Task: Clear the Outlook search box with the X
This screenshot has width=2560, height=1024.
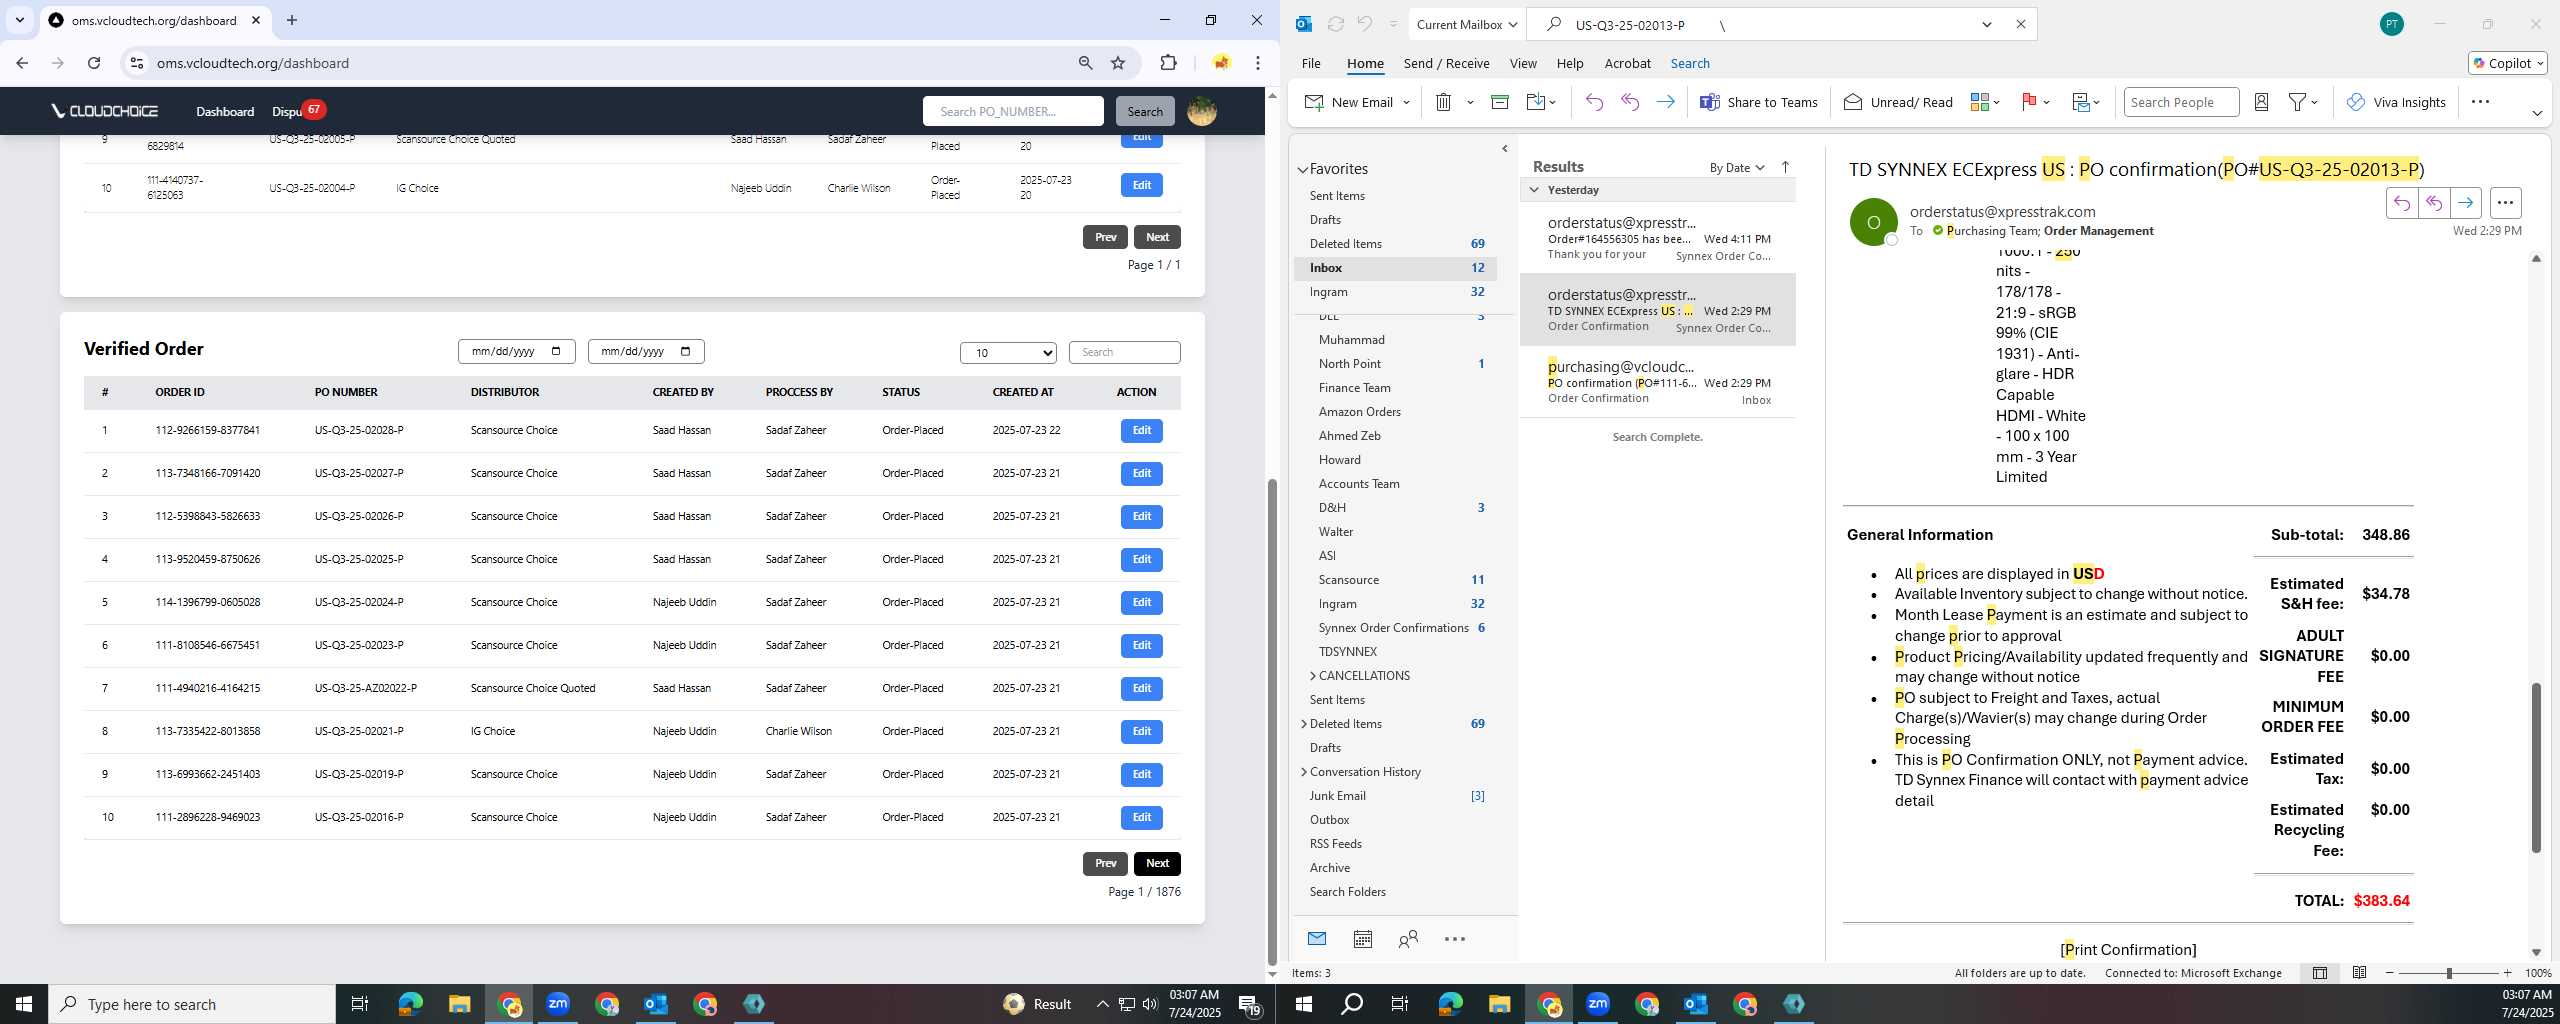Action: [2020, 25]
